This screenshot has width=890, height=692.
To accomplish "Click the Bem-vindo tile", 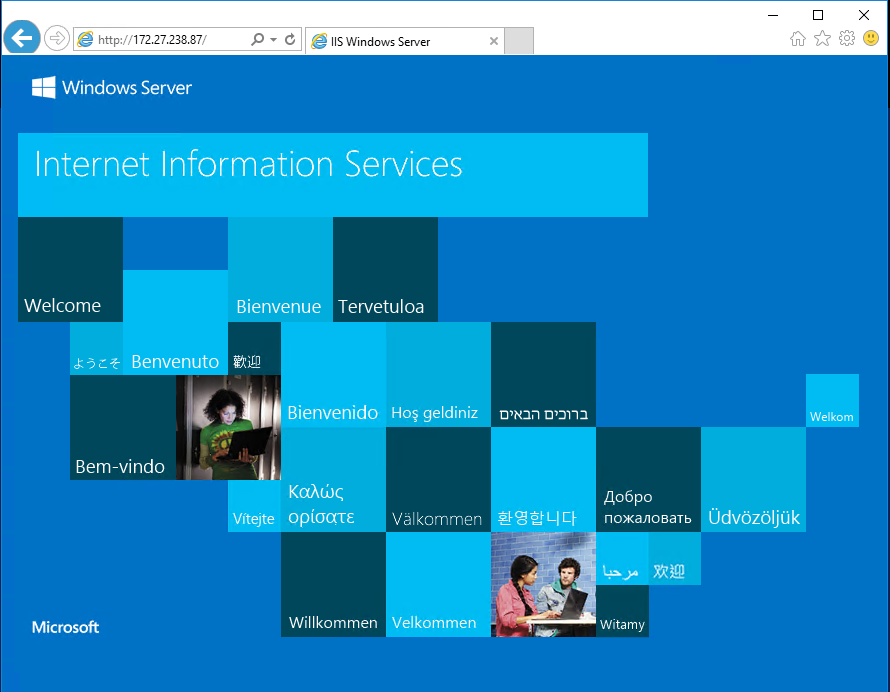I will point(123,427).
